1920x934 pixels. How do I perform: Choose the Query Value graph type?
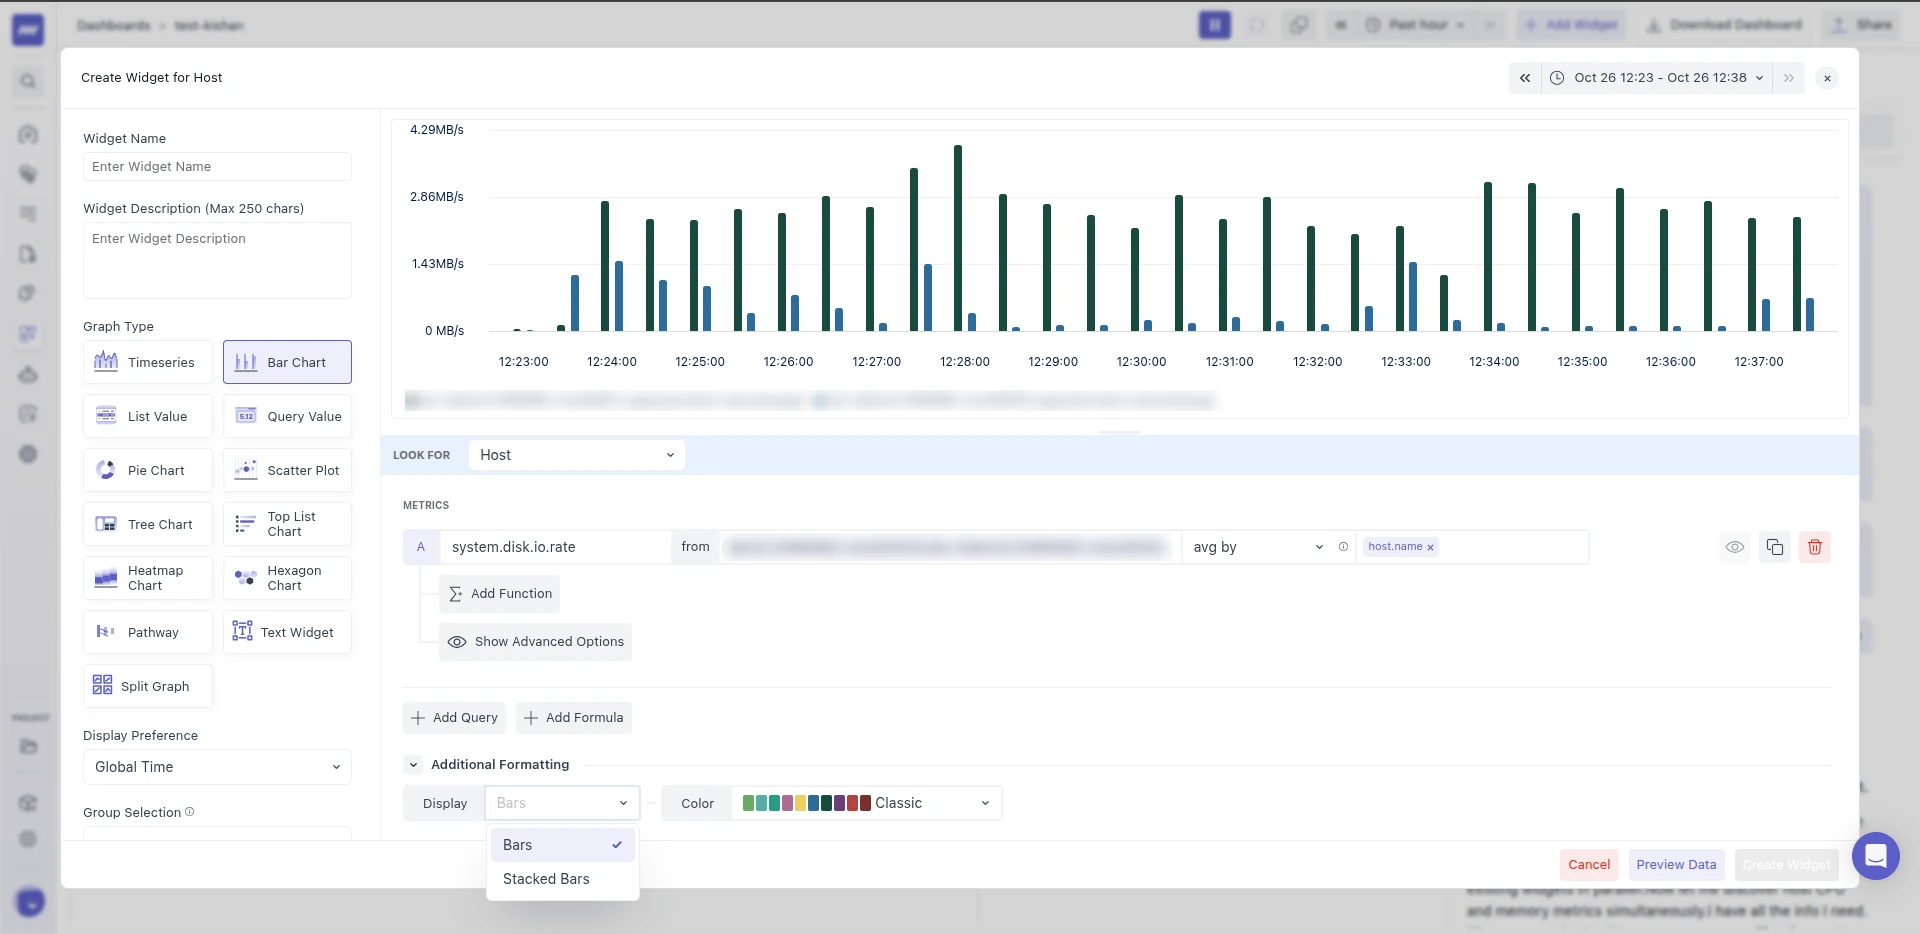(287, 416)
